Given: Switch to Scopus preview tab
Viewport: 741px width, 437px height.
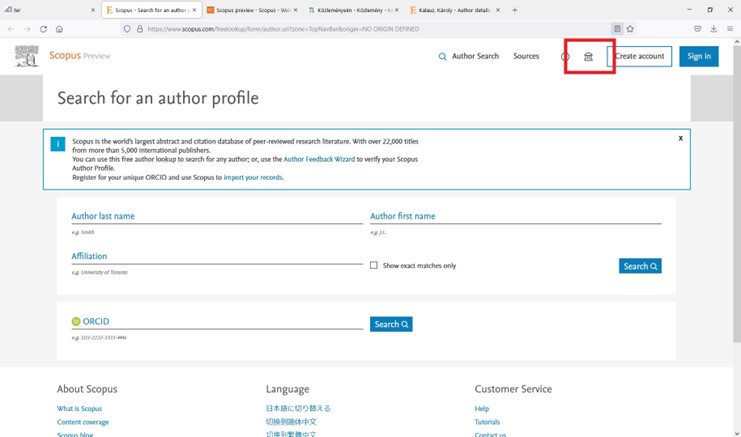Looking at the screenshot, I should (253, 10).
